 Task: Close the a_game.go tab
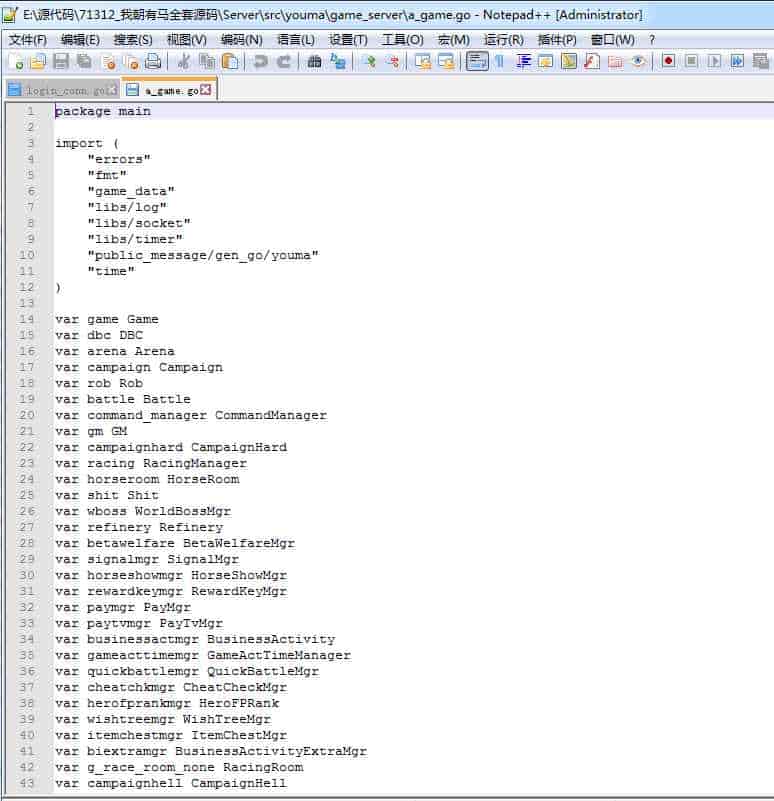tap(206, 90)
